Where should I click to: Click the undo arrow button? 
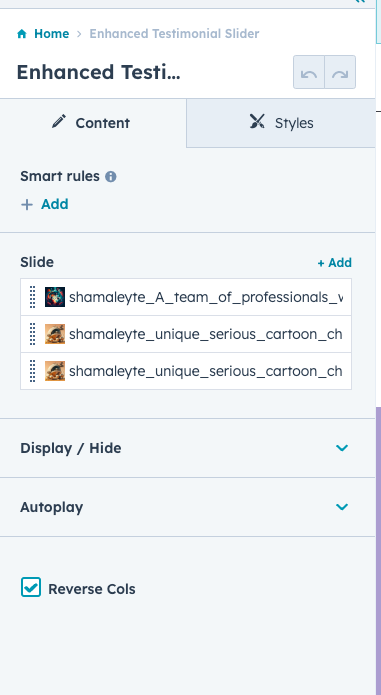click(309, 72)
